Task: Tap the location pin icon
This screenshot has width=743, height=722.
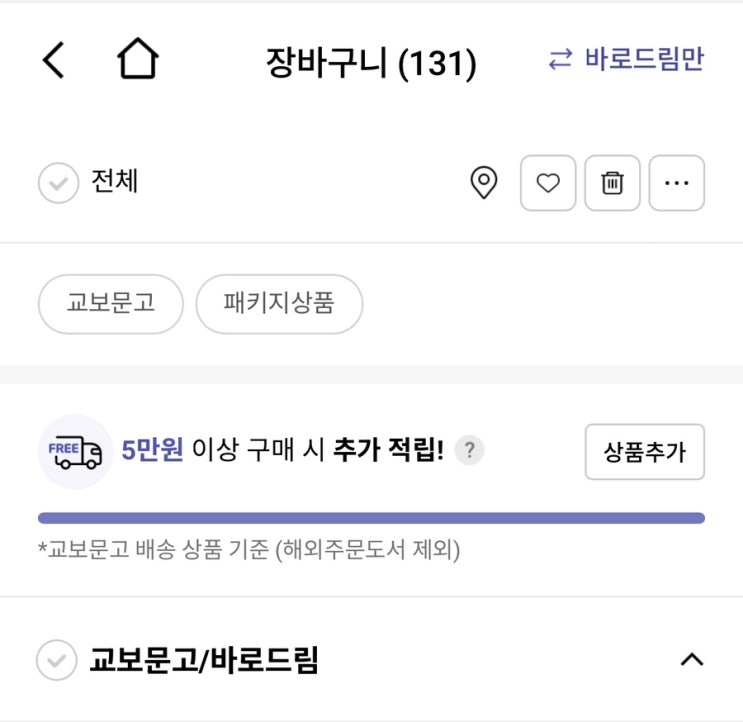Action: (x=483, y=182)
